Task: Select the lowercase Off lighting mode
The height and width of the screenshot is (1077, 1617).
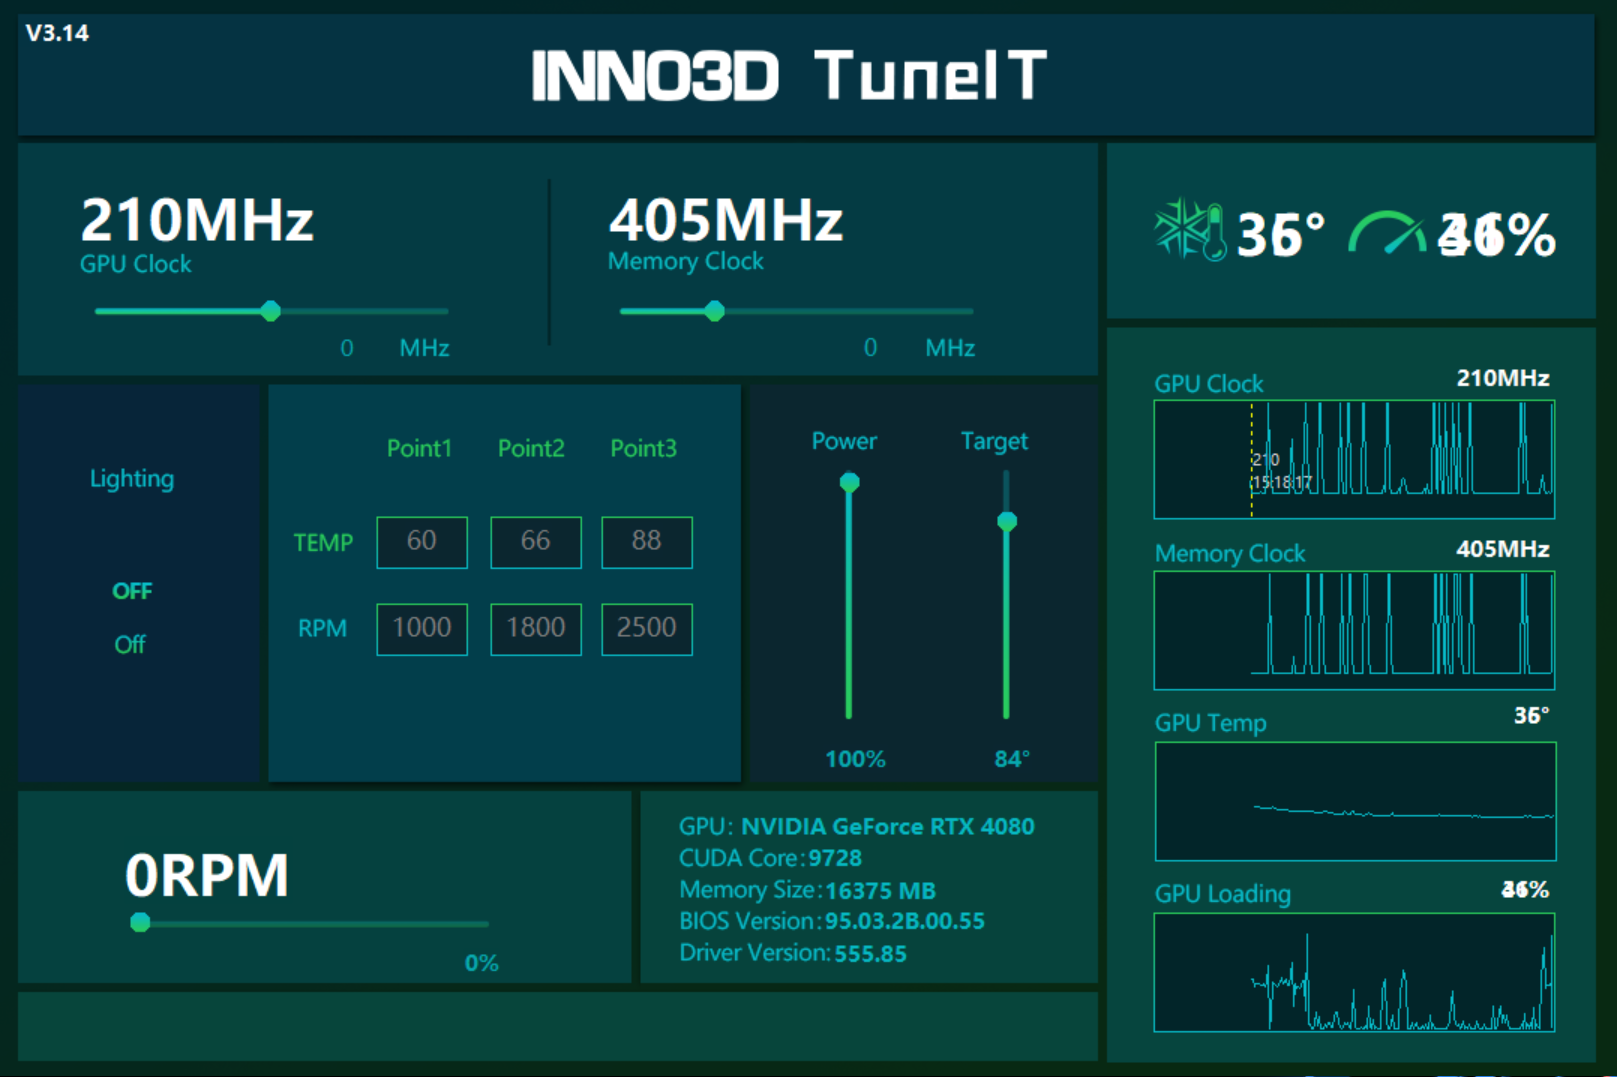Action: [130, 644]
